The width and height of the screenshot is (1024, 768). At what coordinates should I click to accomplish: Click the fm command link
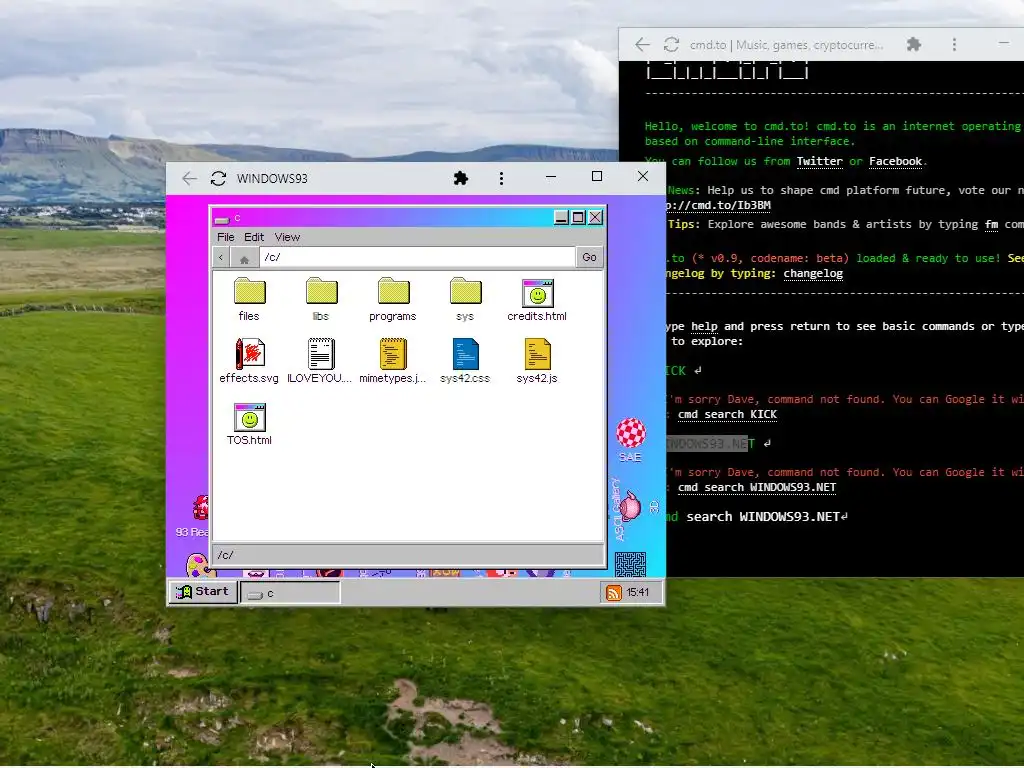991,225
